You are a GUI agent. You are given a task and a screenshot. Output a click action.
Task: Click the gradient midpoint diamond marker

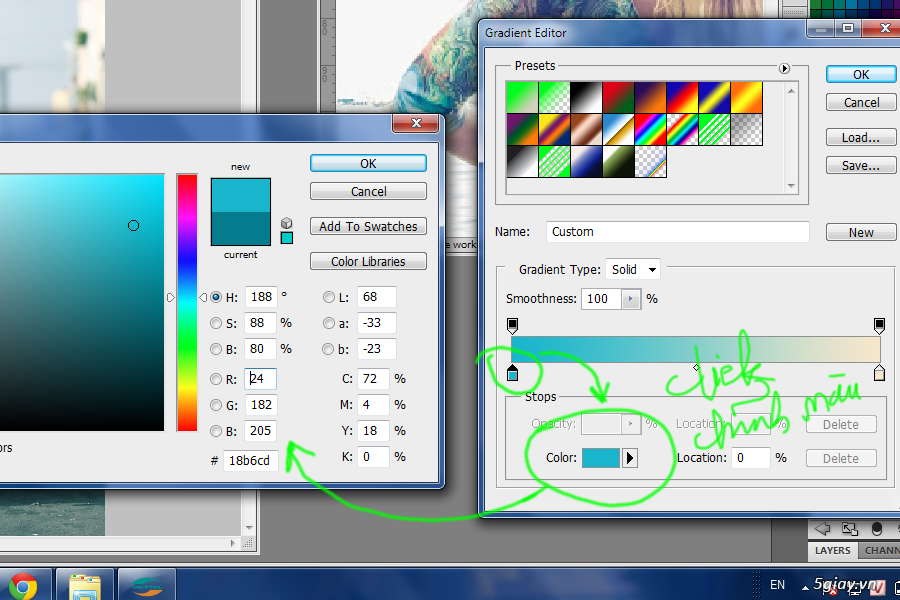pos(697,368)
